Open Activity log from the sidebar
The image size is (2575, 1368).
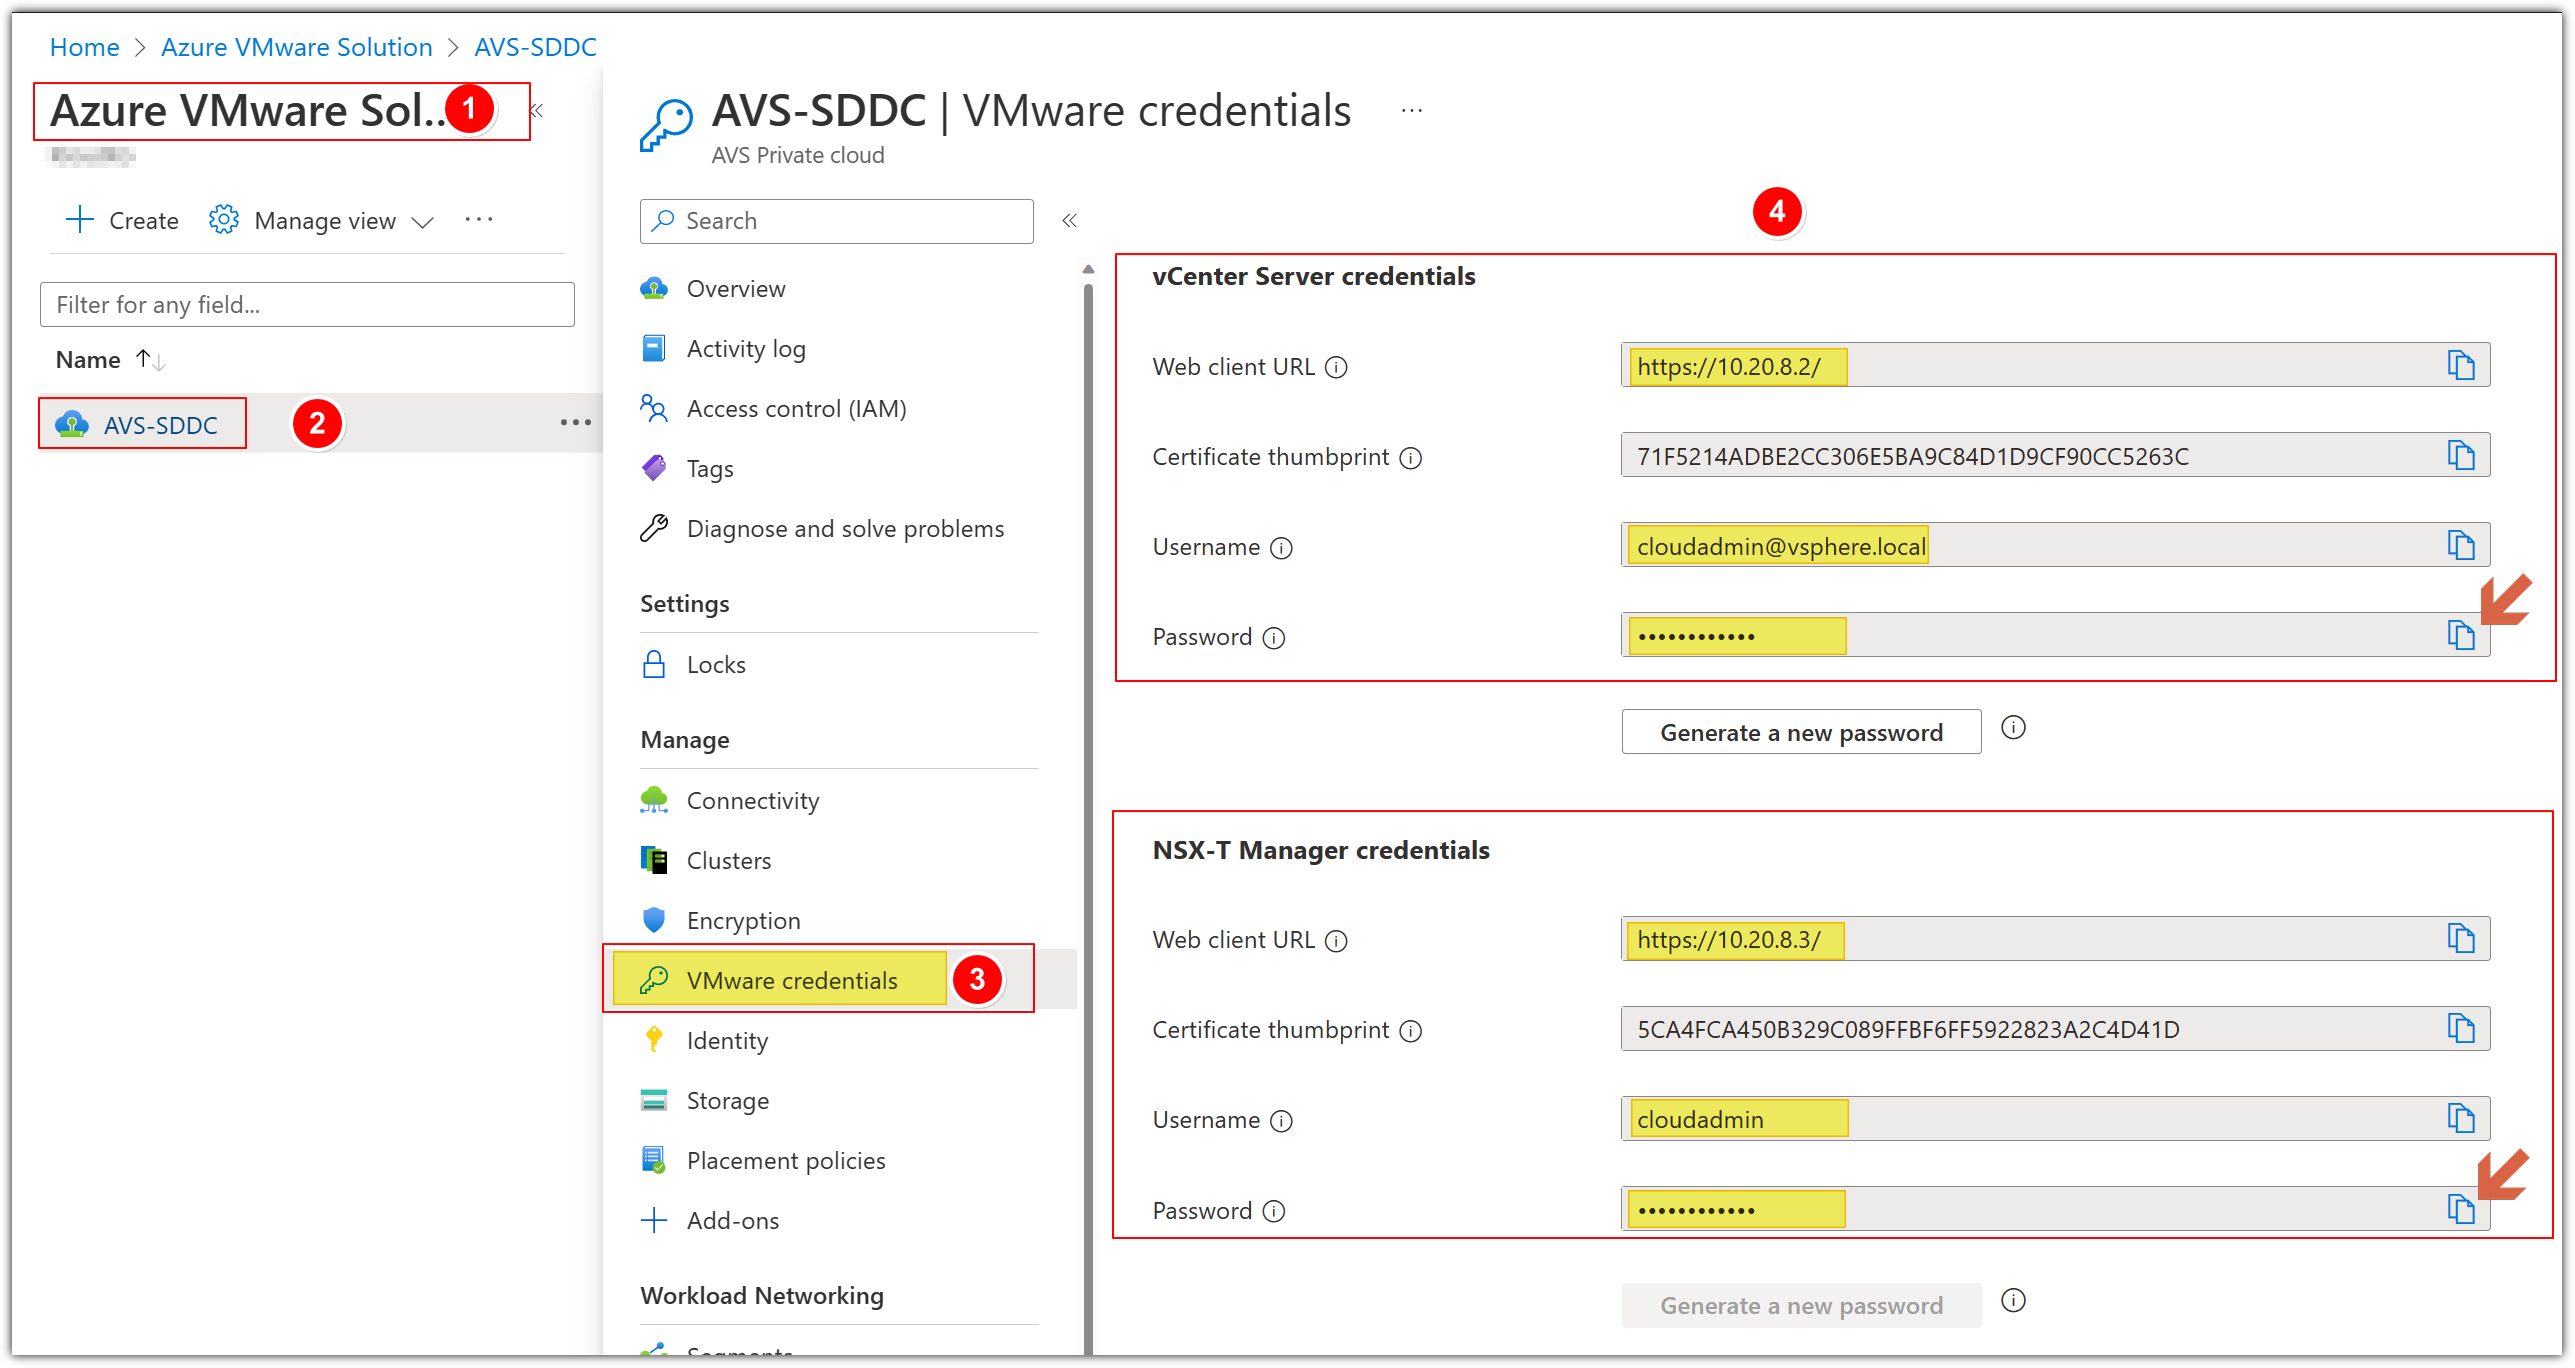coord(746,348)
